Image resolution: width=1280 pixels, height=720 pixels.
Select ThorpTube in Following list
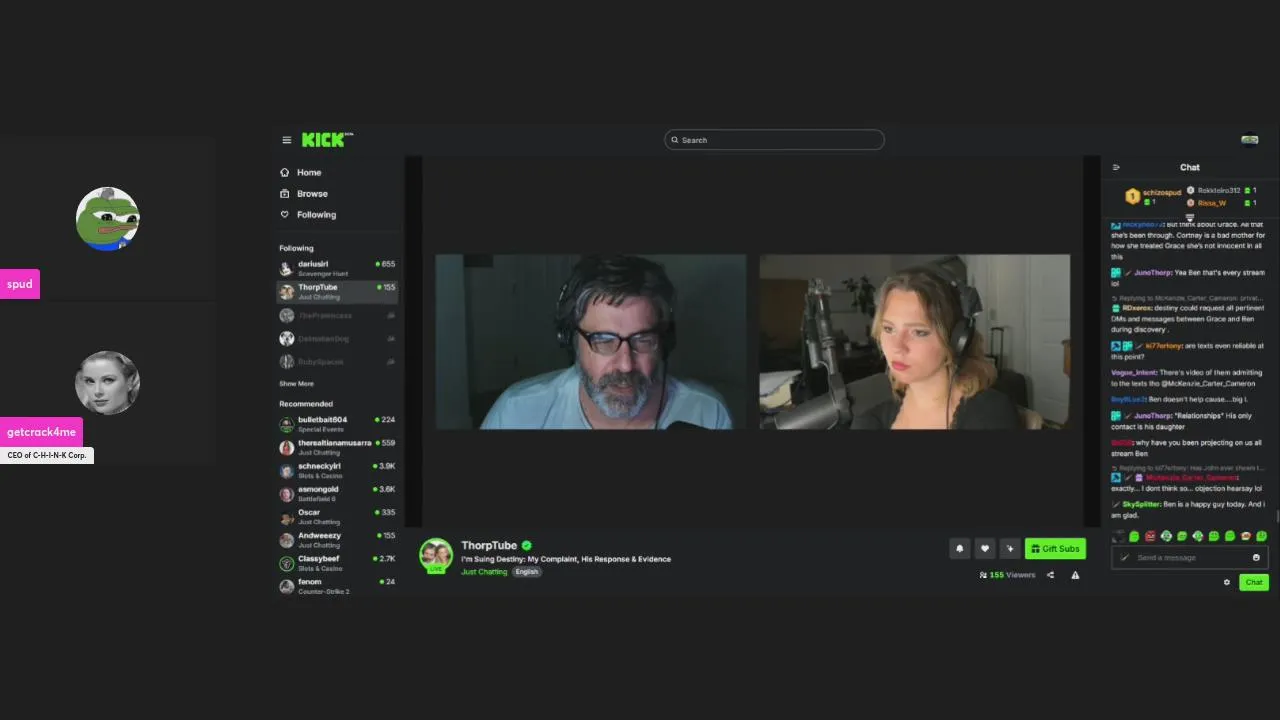337,291
